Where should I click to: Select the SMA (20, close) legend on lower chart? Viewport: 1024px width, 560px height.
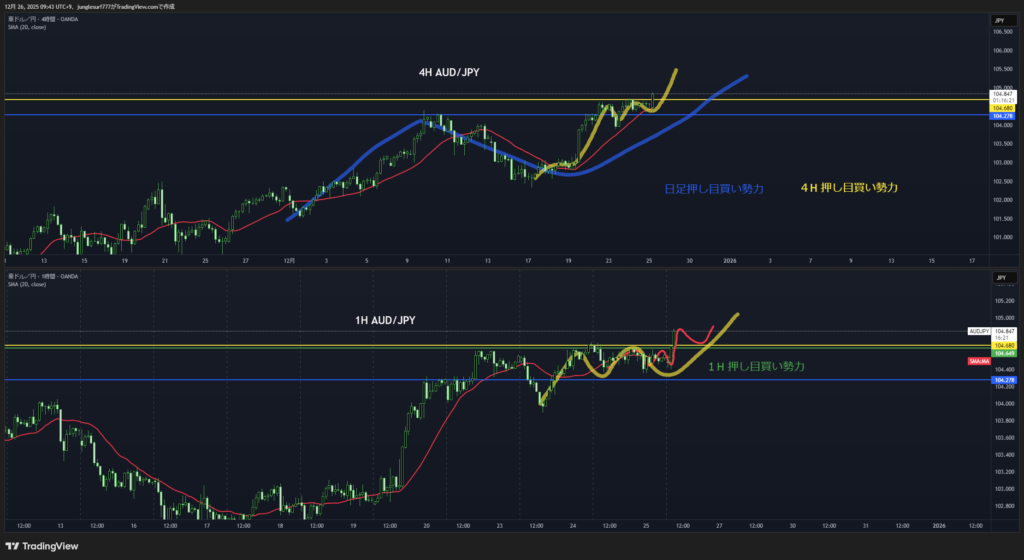[x=28, y=283]
